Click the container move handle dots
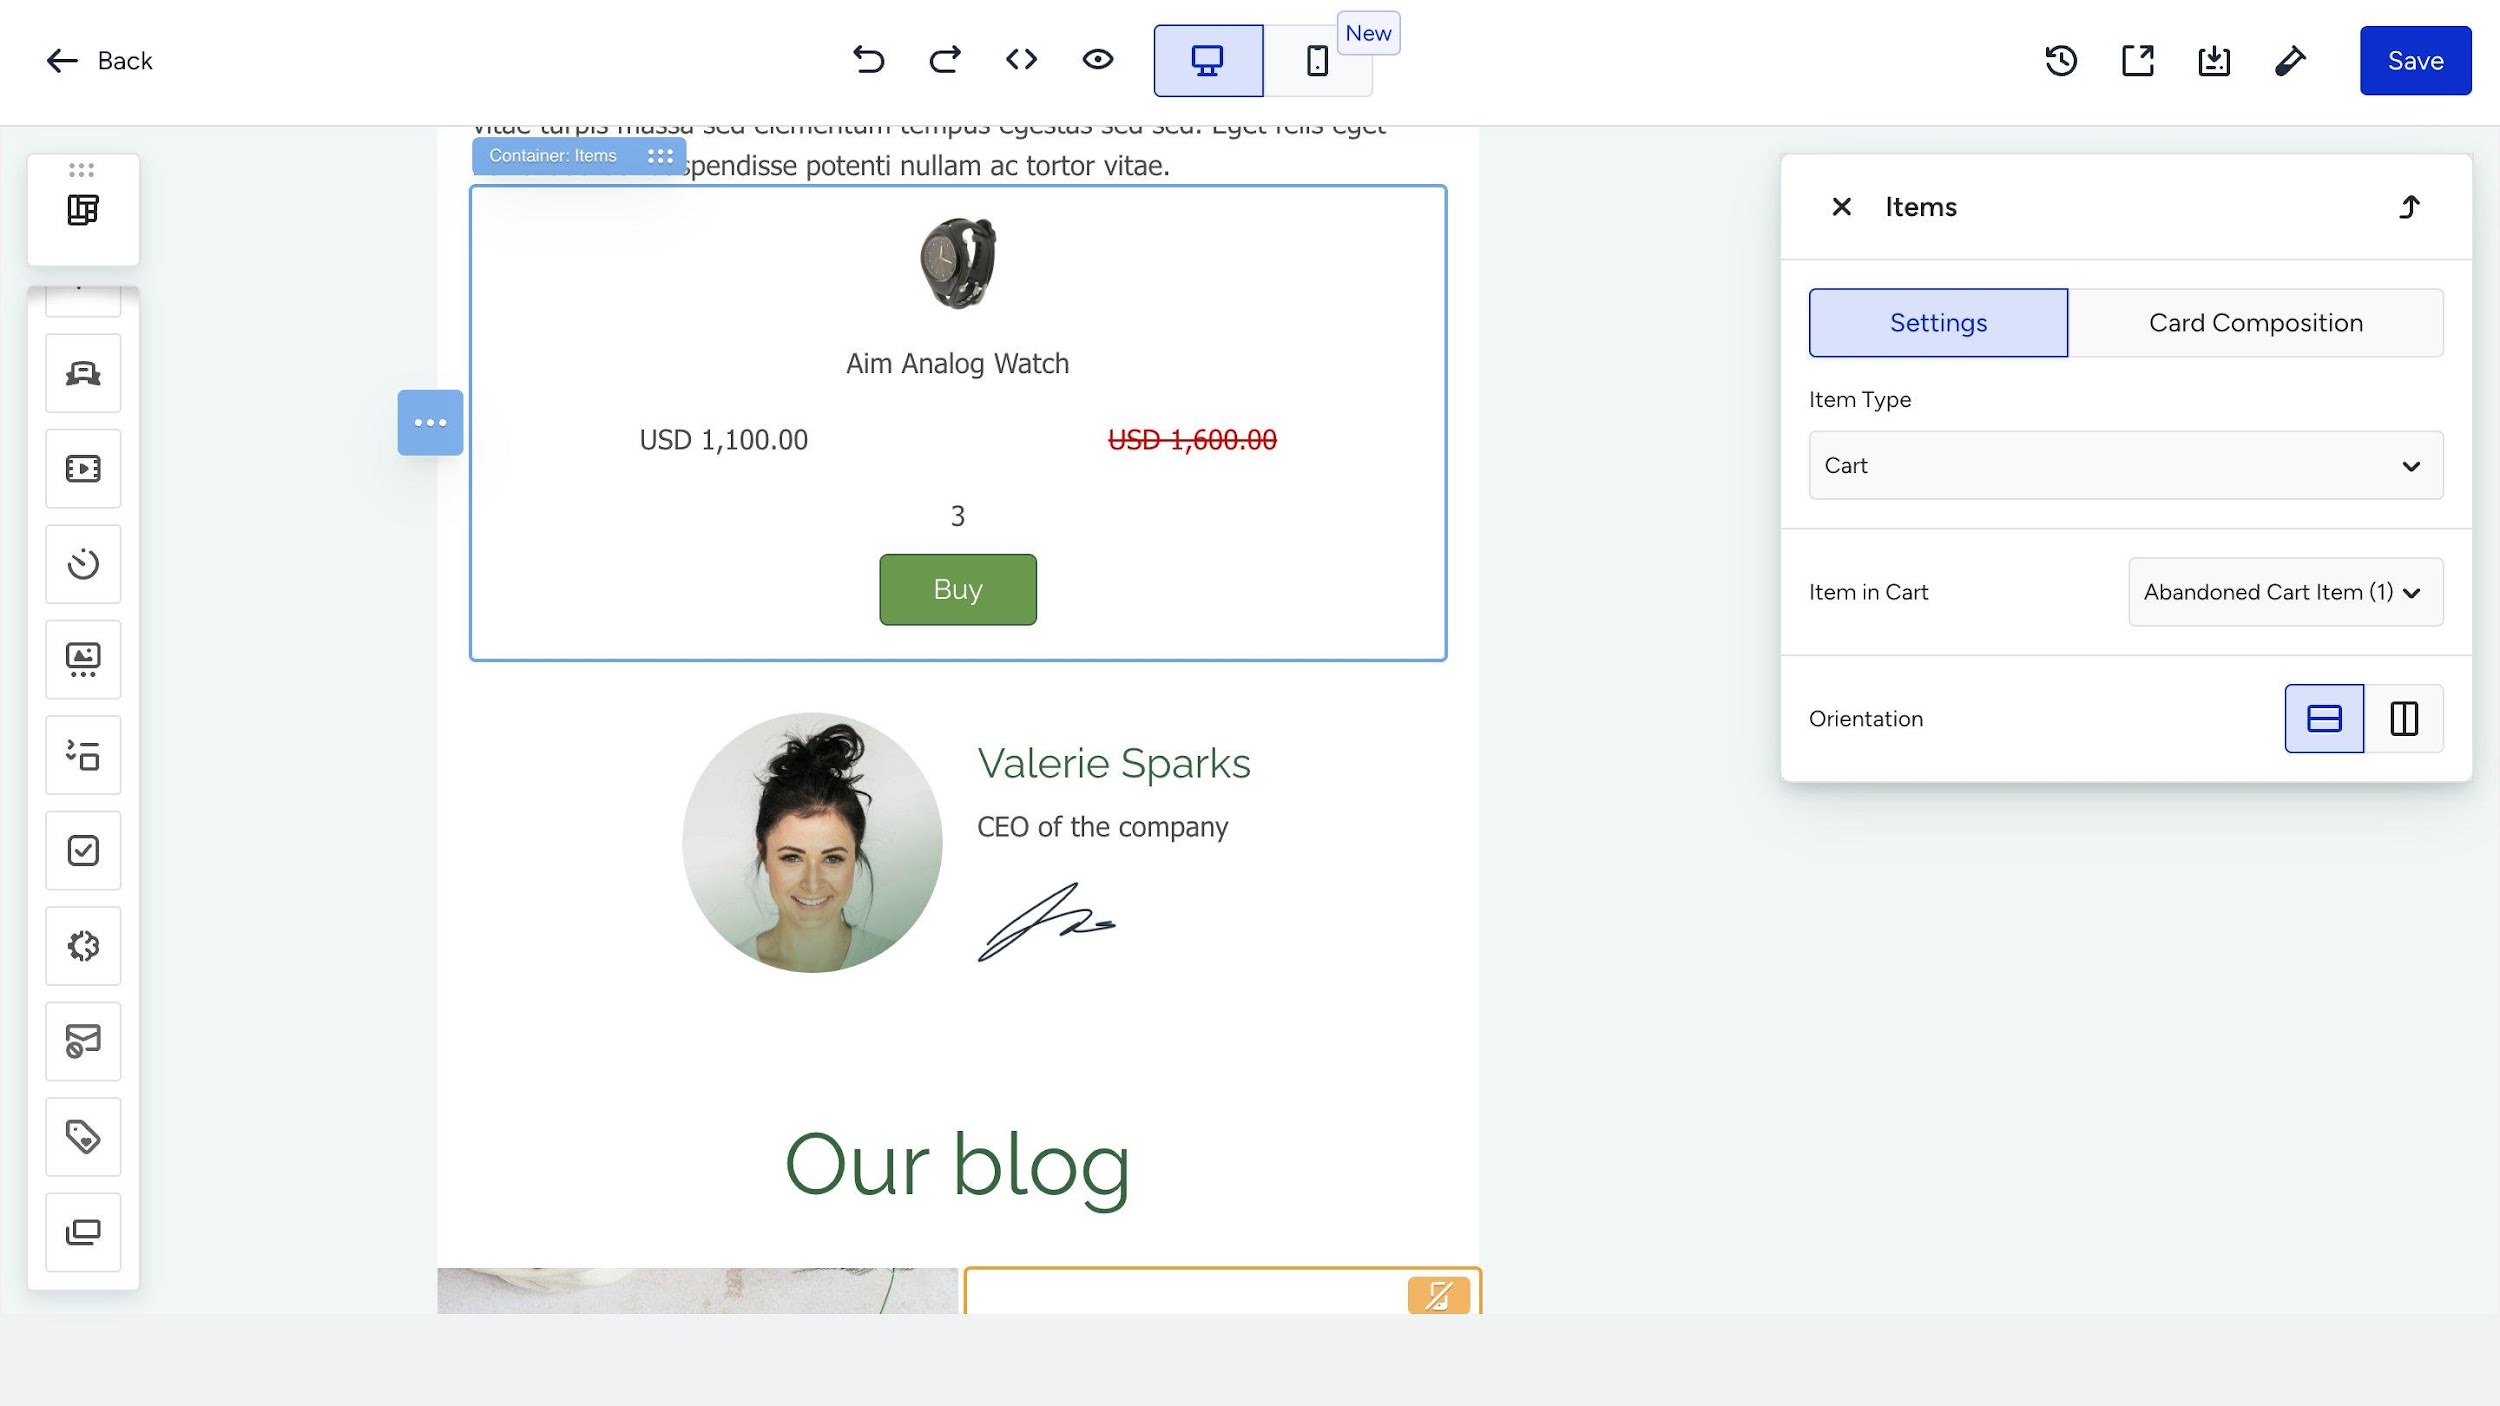 (660, 156)
